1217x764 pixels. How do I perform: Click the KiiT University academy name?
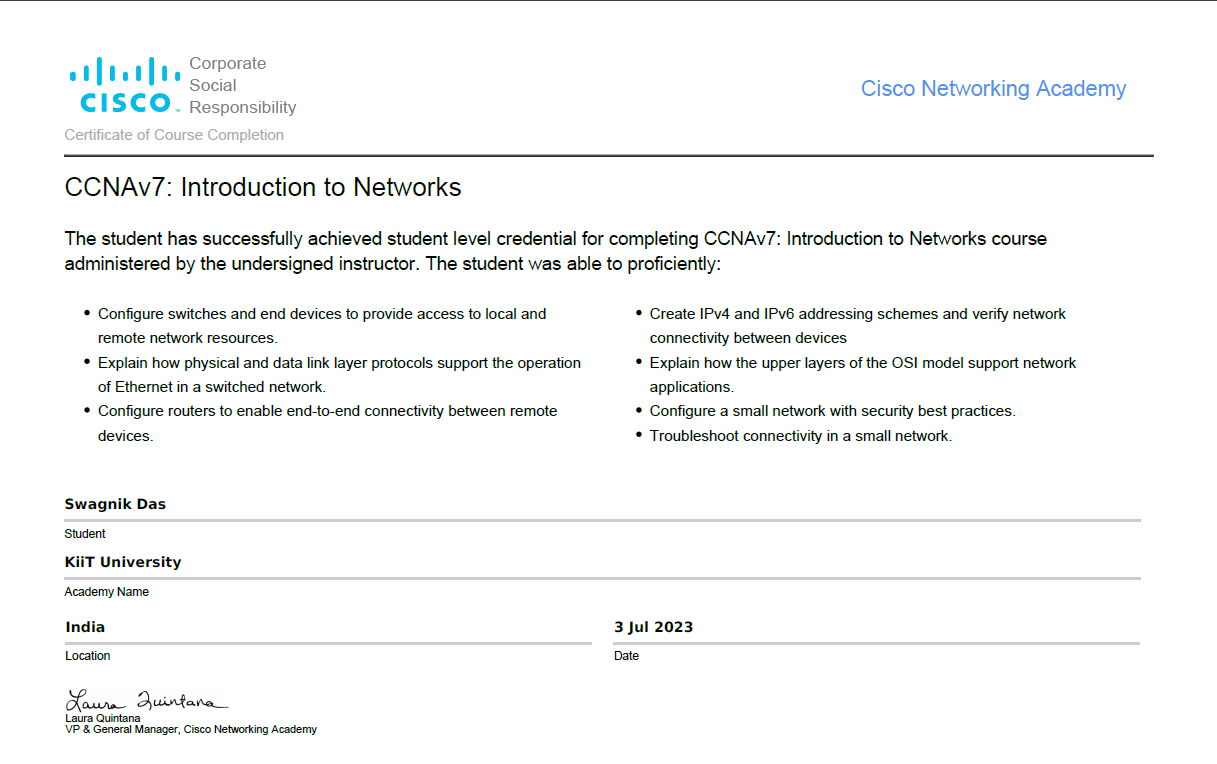click(123, 562)
